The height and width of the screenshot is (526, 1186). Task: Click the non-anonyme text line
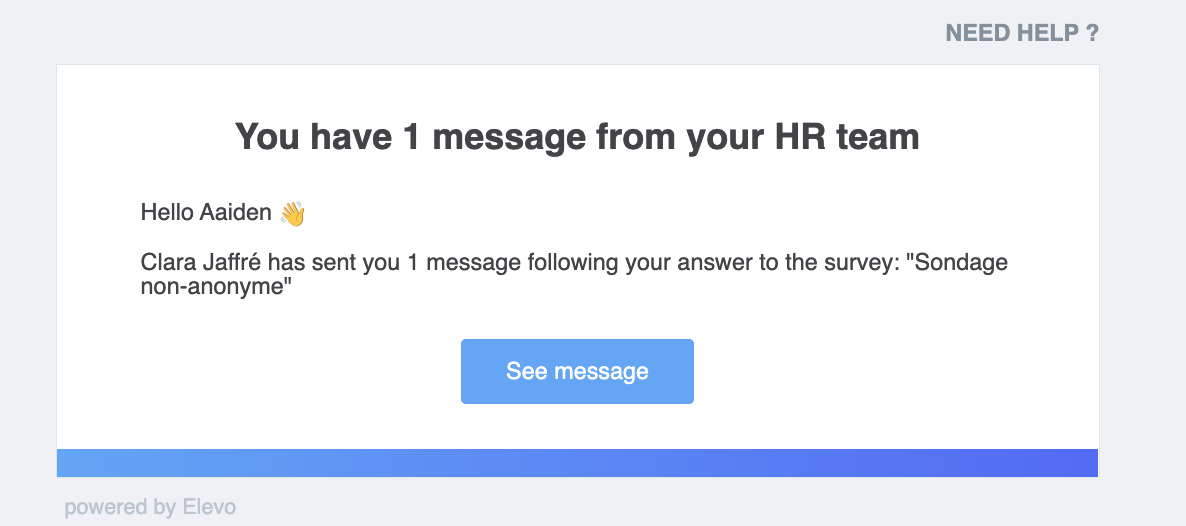(216, 288)
